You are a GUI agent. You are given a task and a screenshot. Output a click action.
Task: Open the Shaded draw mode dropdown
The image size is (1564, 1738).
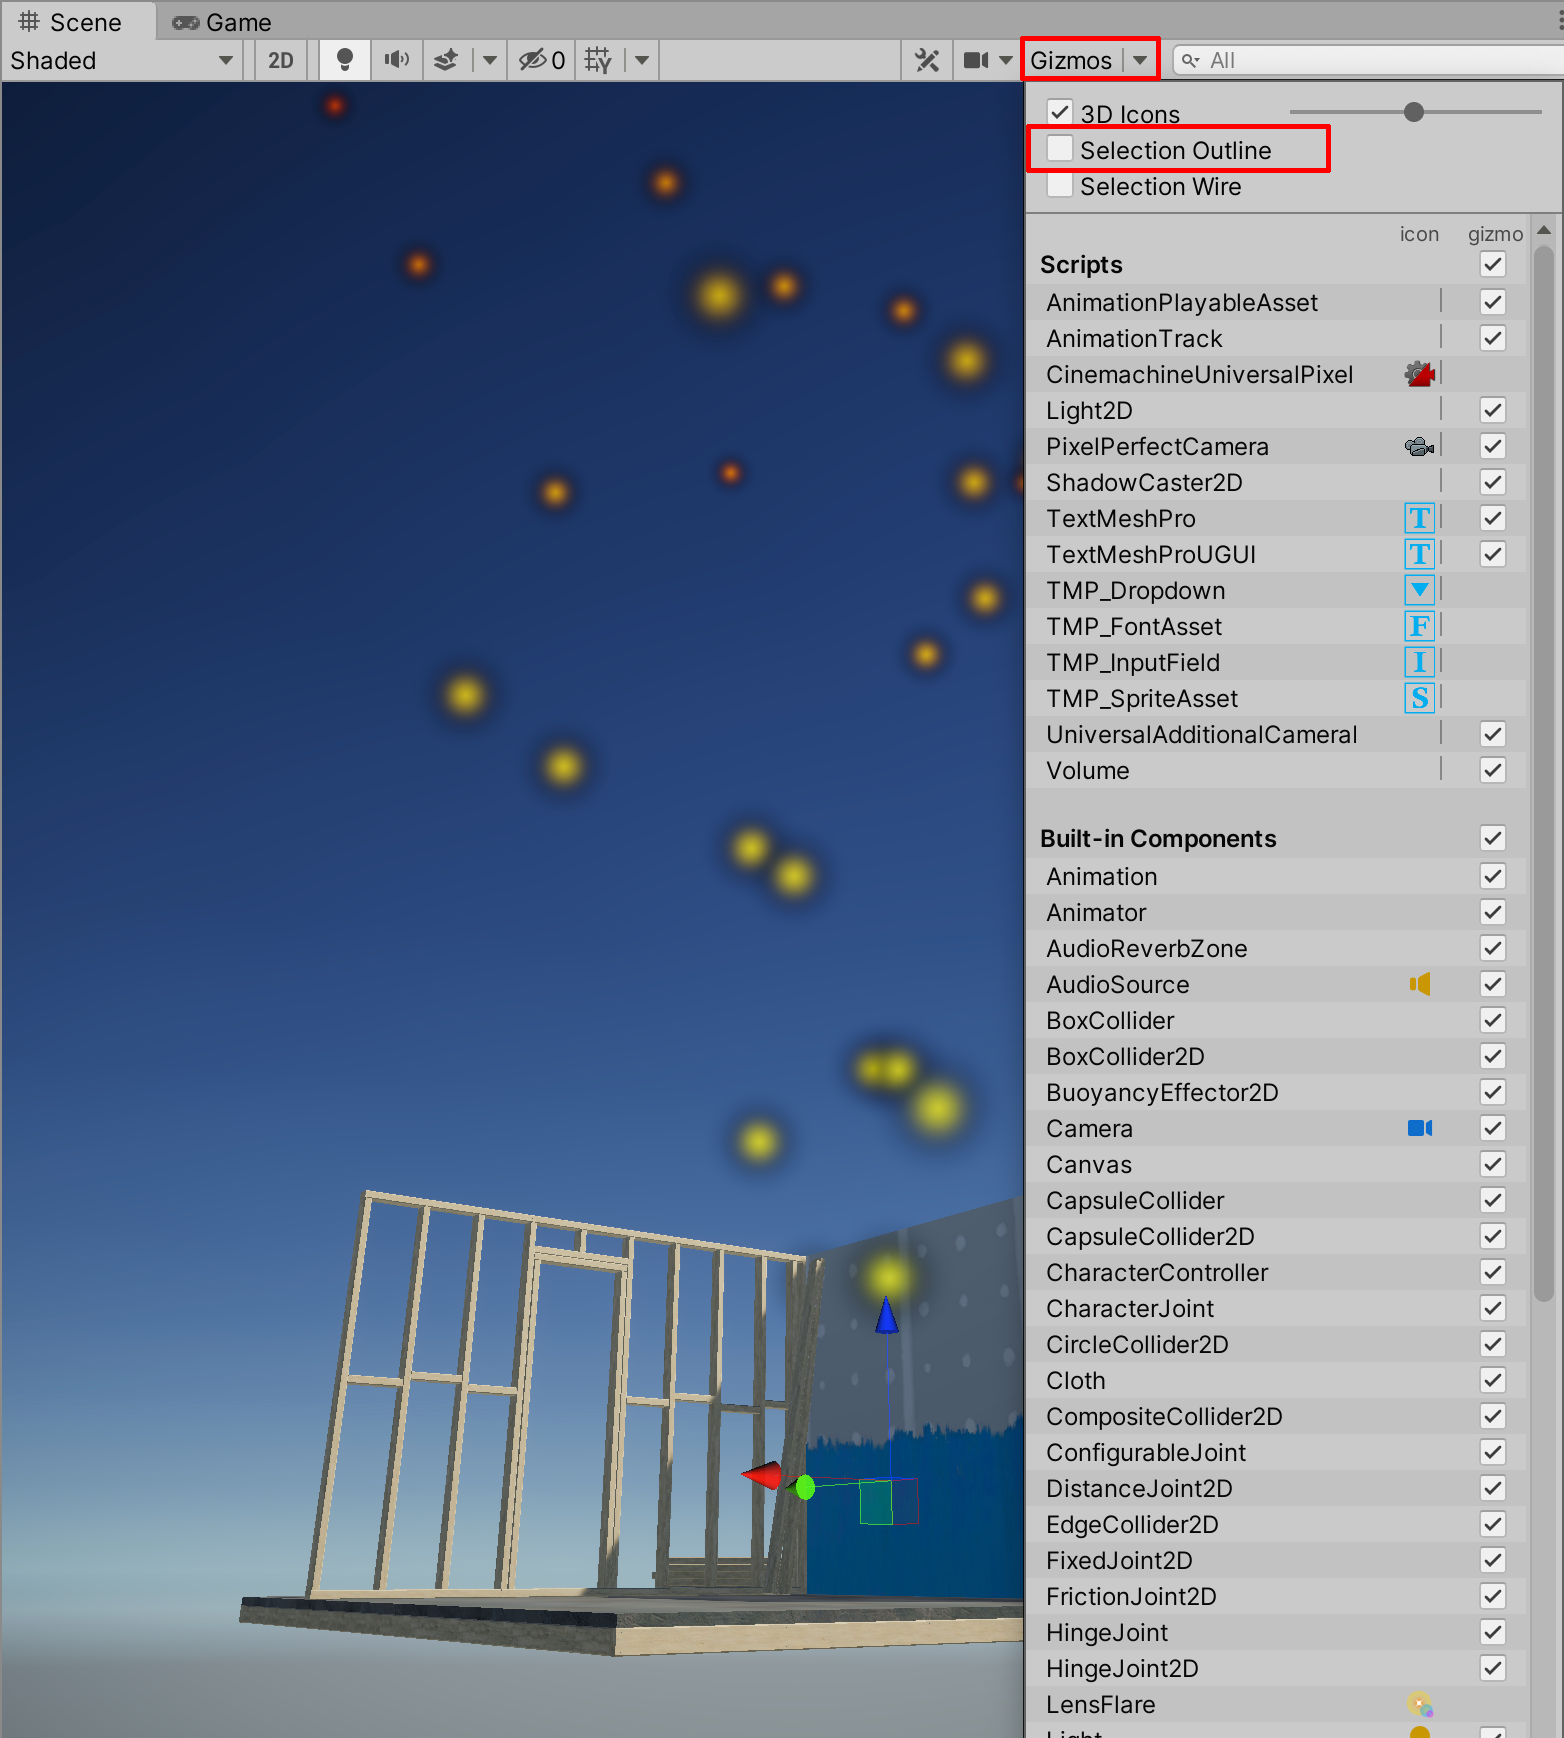pos(121,60)
